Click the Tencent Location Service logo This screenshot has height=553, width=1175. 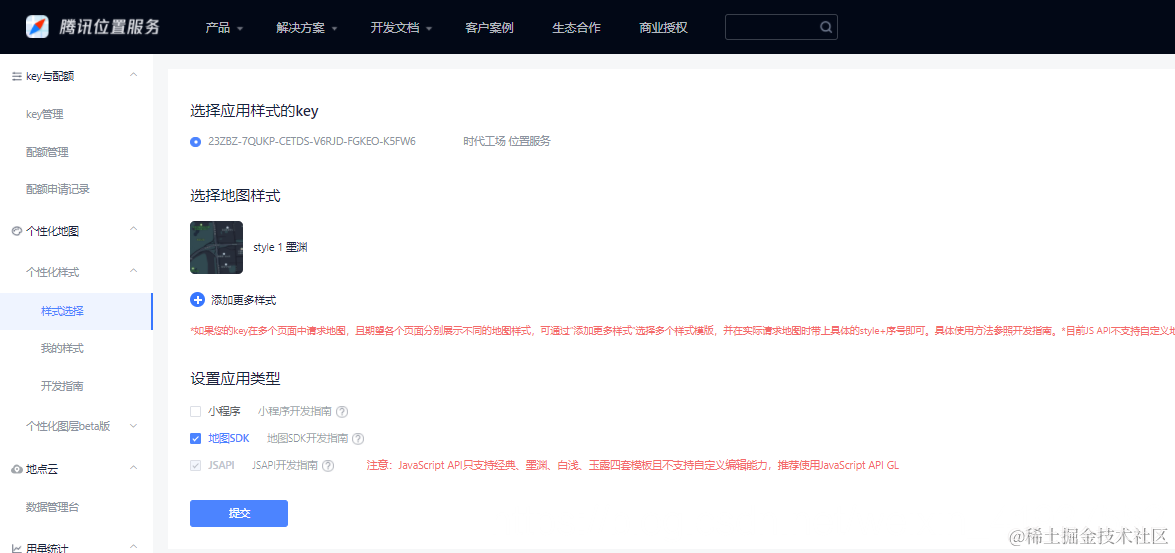(x=93, y=27)
